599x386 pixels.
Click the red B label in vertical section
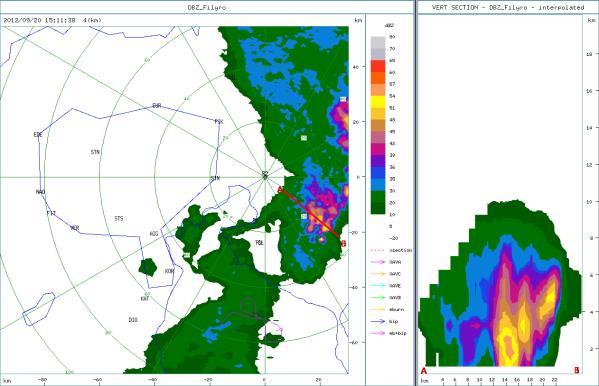[x=576, y=370]
